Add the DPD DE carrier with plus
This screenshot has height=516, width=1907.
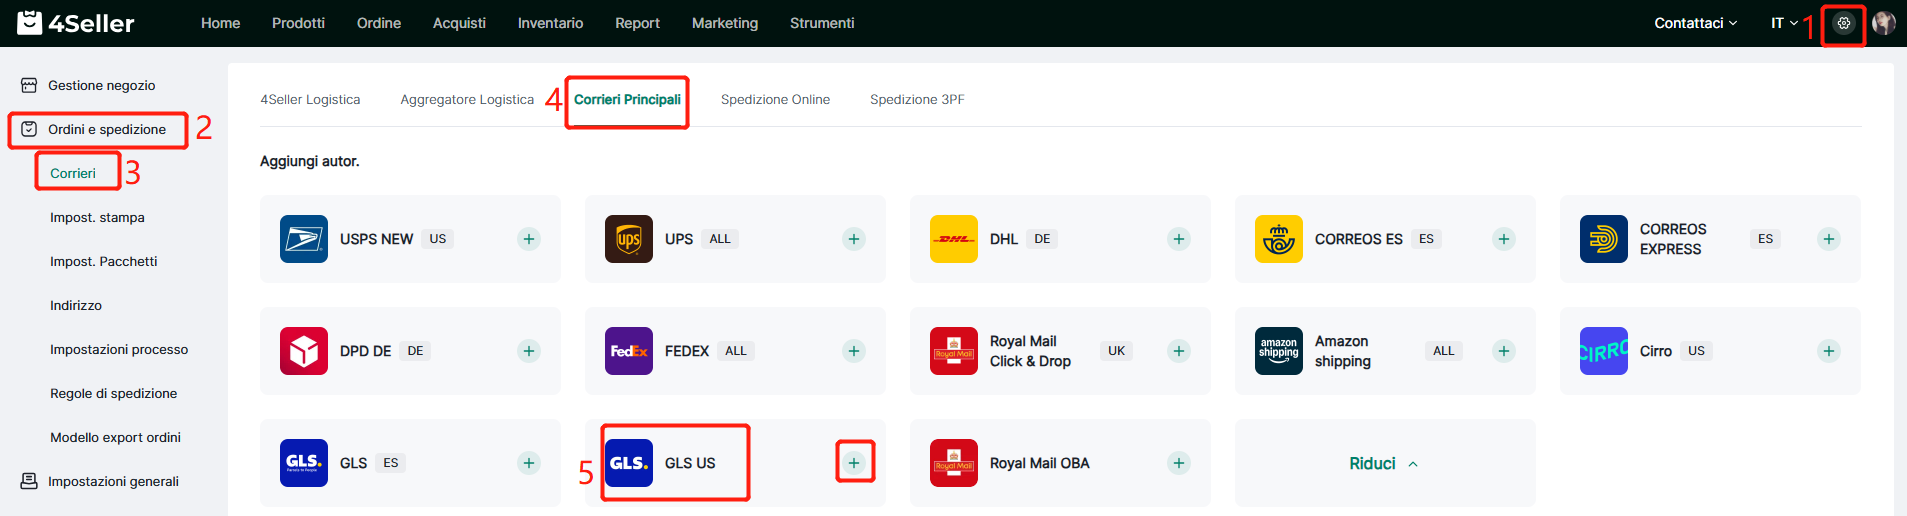click(529, 351)
